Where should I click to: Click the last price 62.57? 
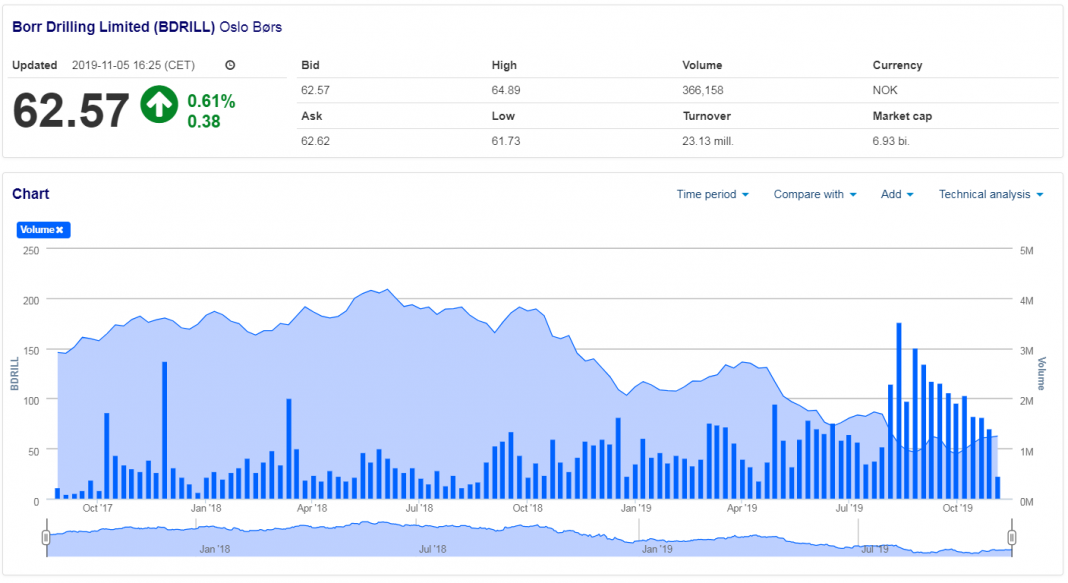[x=71, y=110]
